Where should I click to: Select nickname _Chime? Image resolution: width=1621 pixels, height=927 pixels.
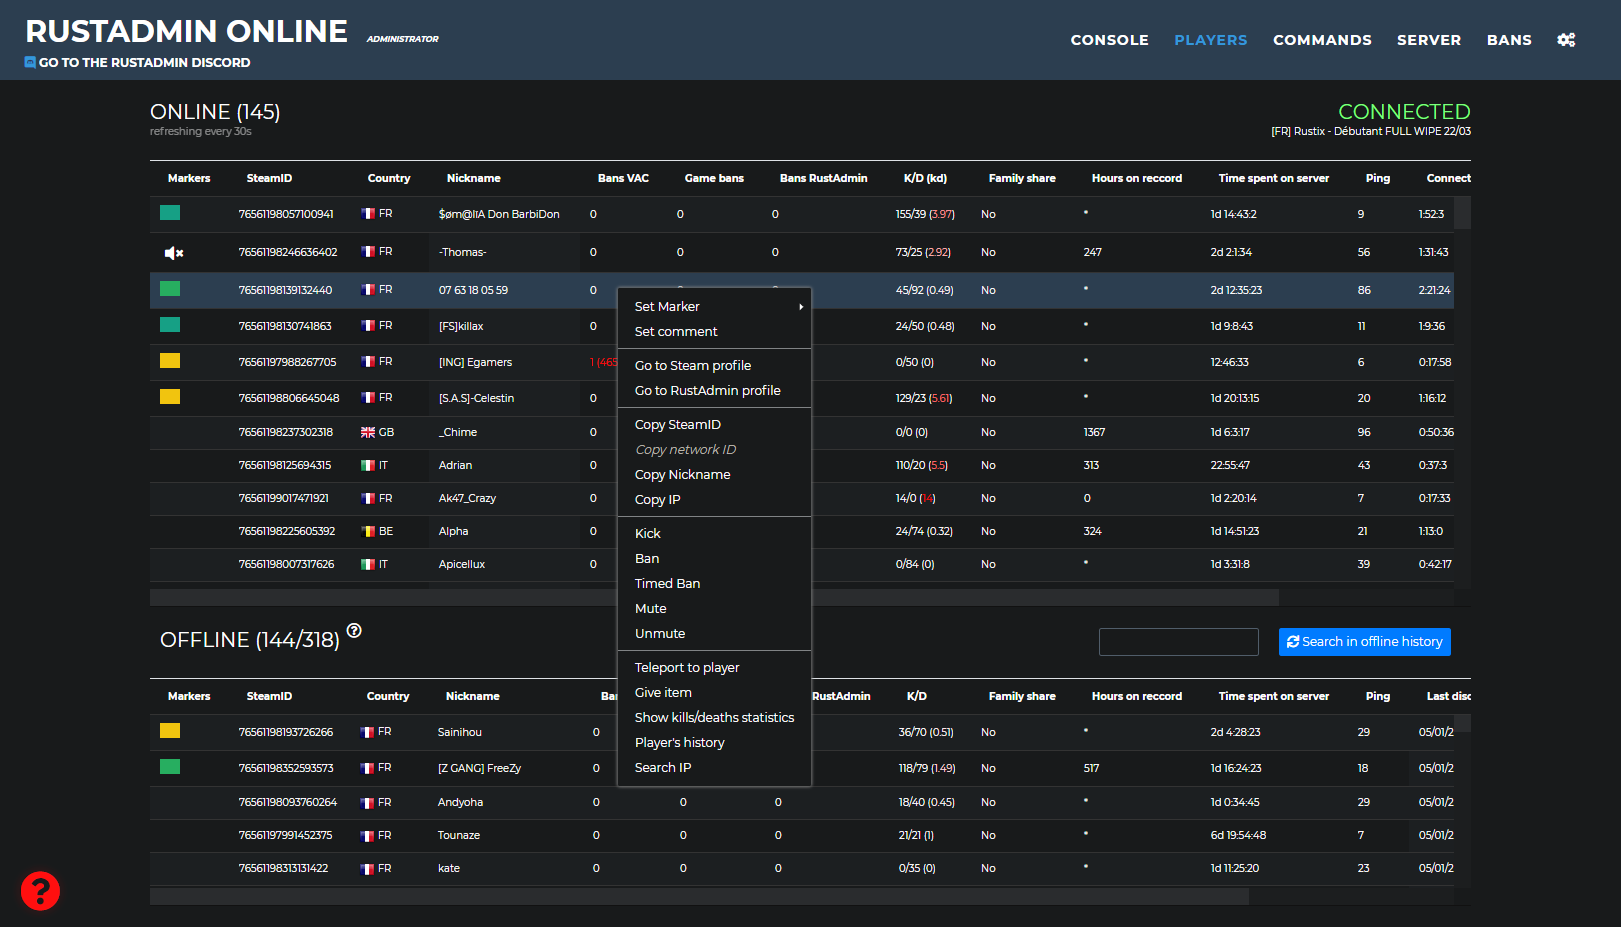457,433
